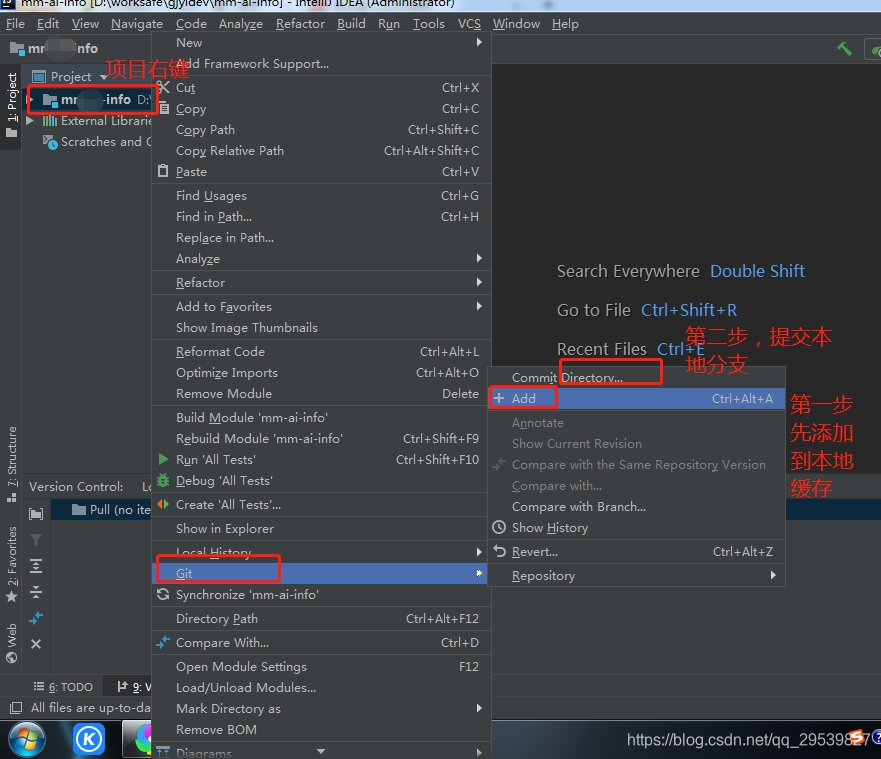The image size is (881, 759).
Task: Select Rebuild Module 'mm-ai-info'
Action: point(319,438)
